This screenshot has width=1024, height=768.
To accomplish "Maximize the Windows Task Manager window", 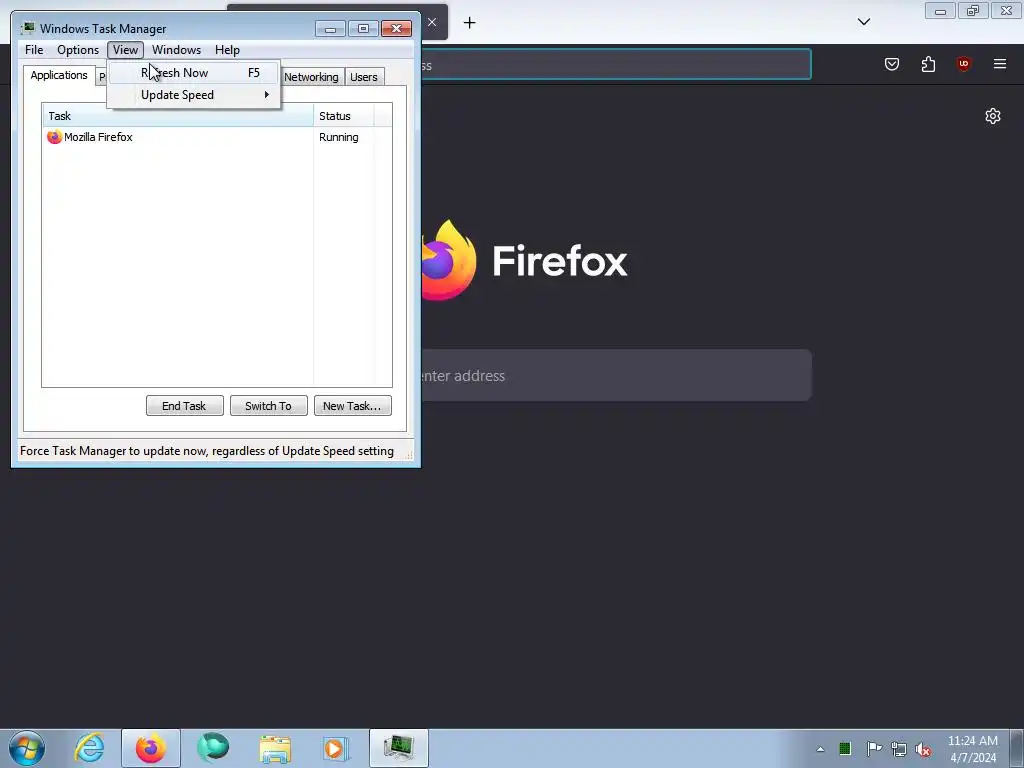I will coord(363,28).
